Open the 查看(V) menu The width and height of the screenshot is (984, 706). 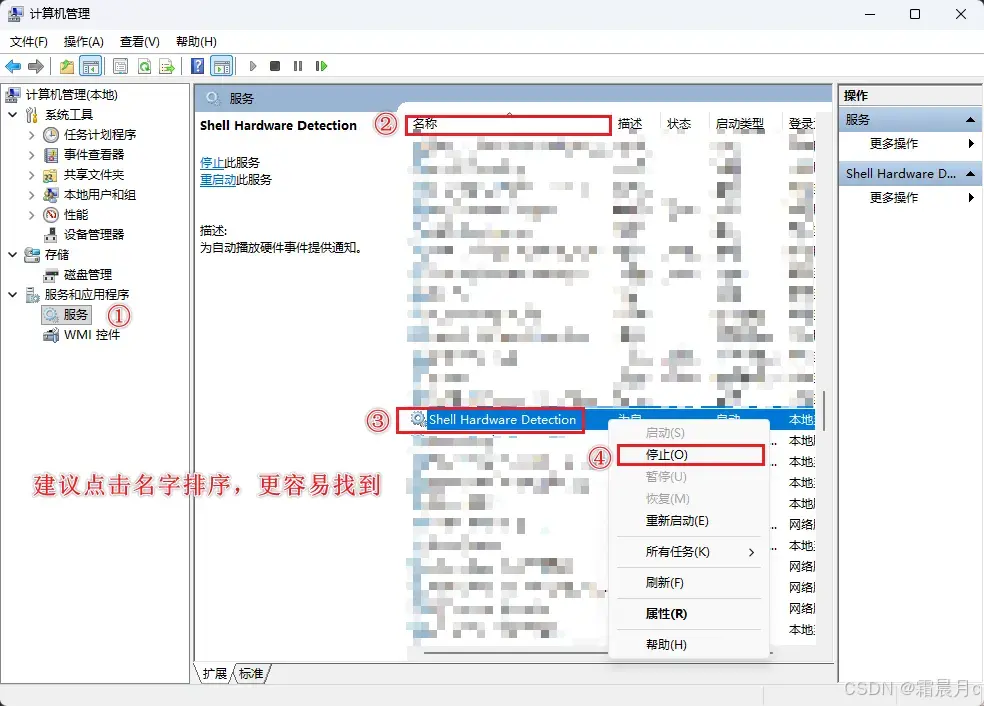(139, 41)
